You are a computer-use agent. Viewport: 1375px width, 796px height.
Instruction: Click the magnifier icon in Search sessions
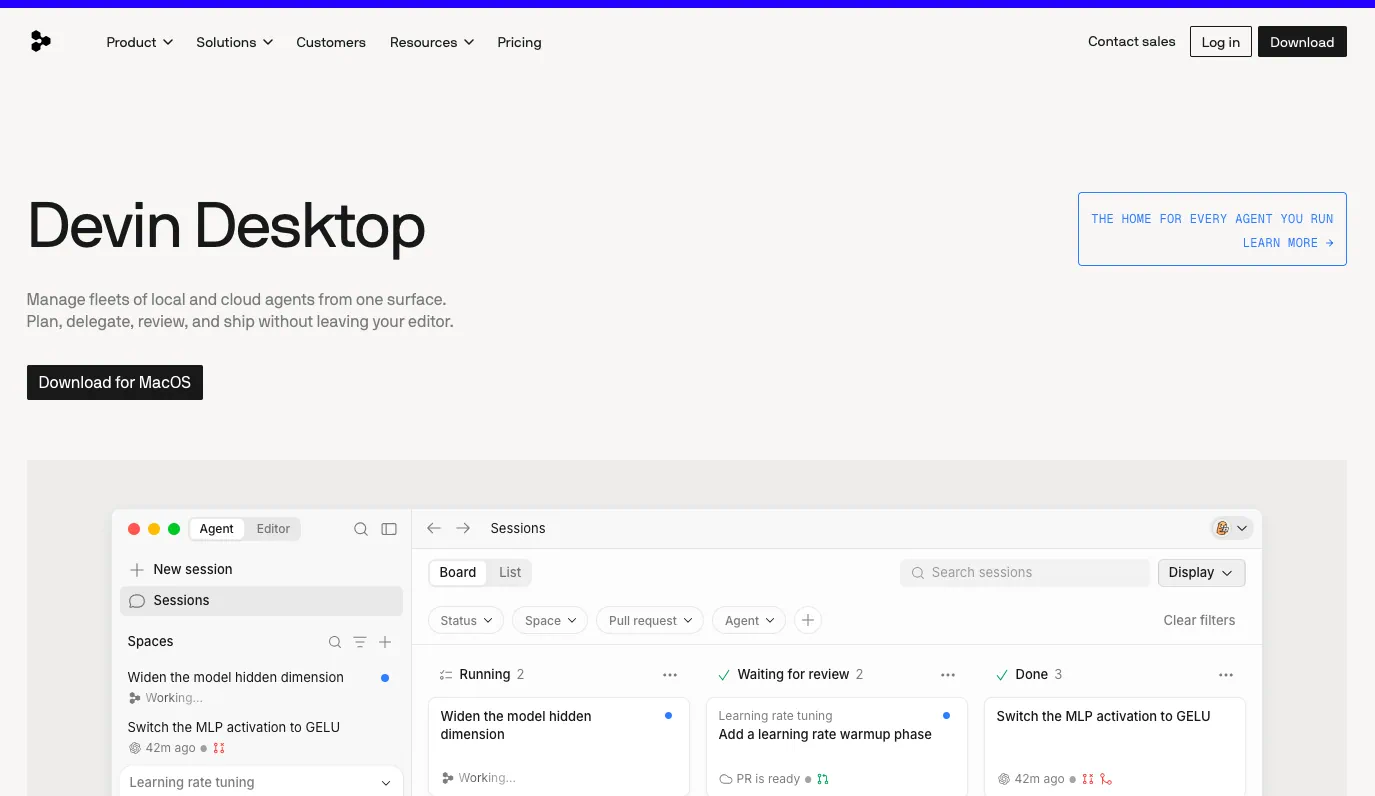[x=918, y=573]
